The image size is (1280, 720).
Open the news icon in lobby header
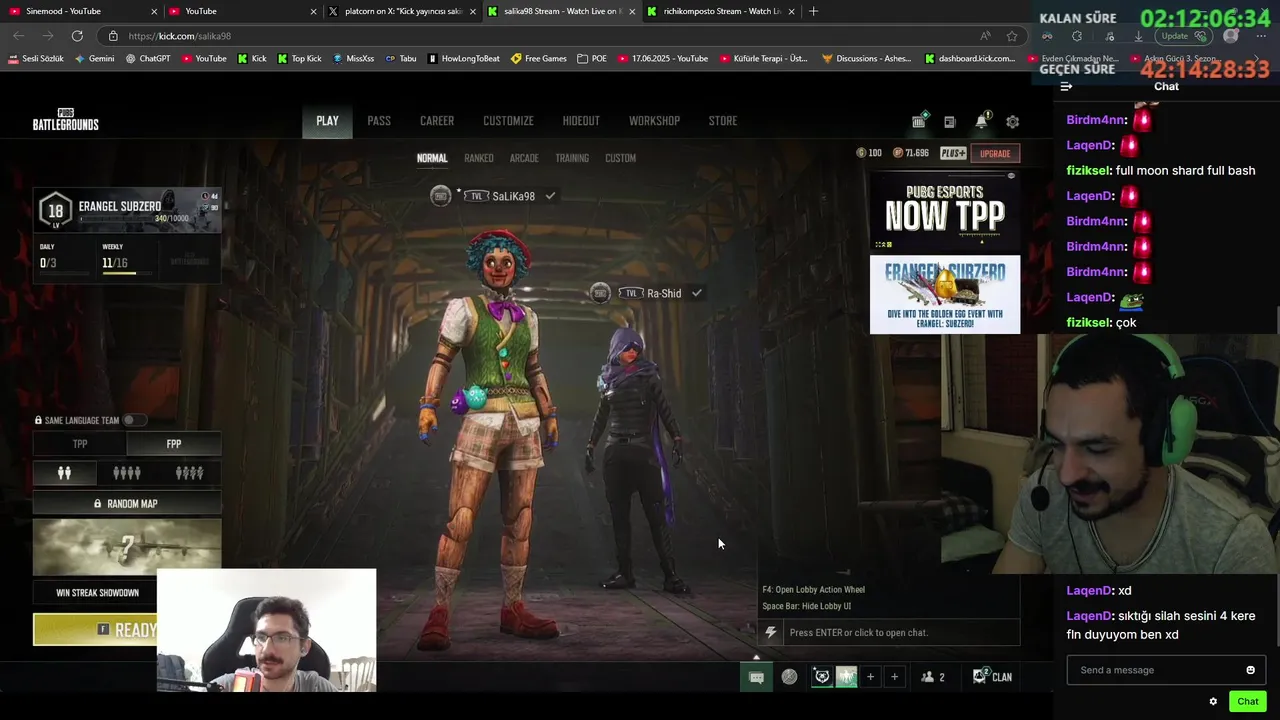pyautogui.click(x=949, y=122)
